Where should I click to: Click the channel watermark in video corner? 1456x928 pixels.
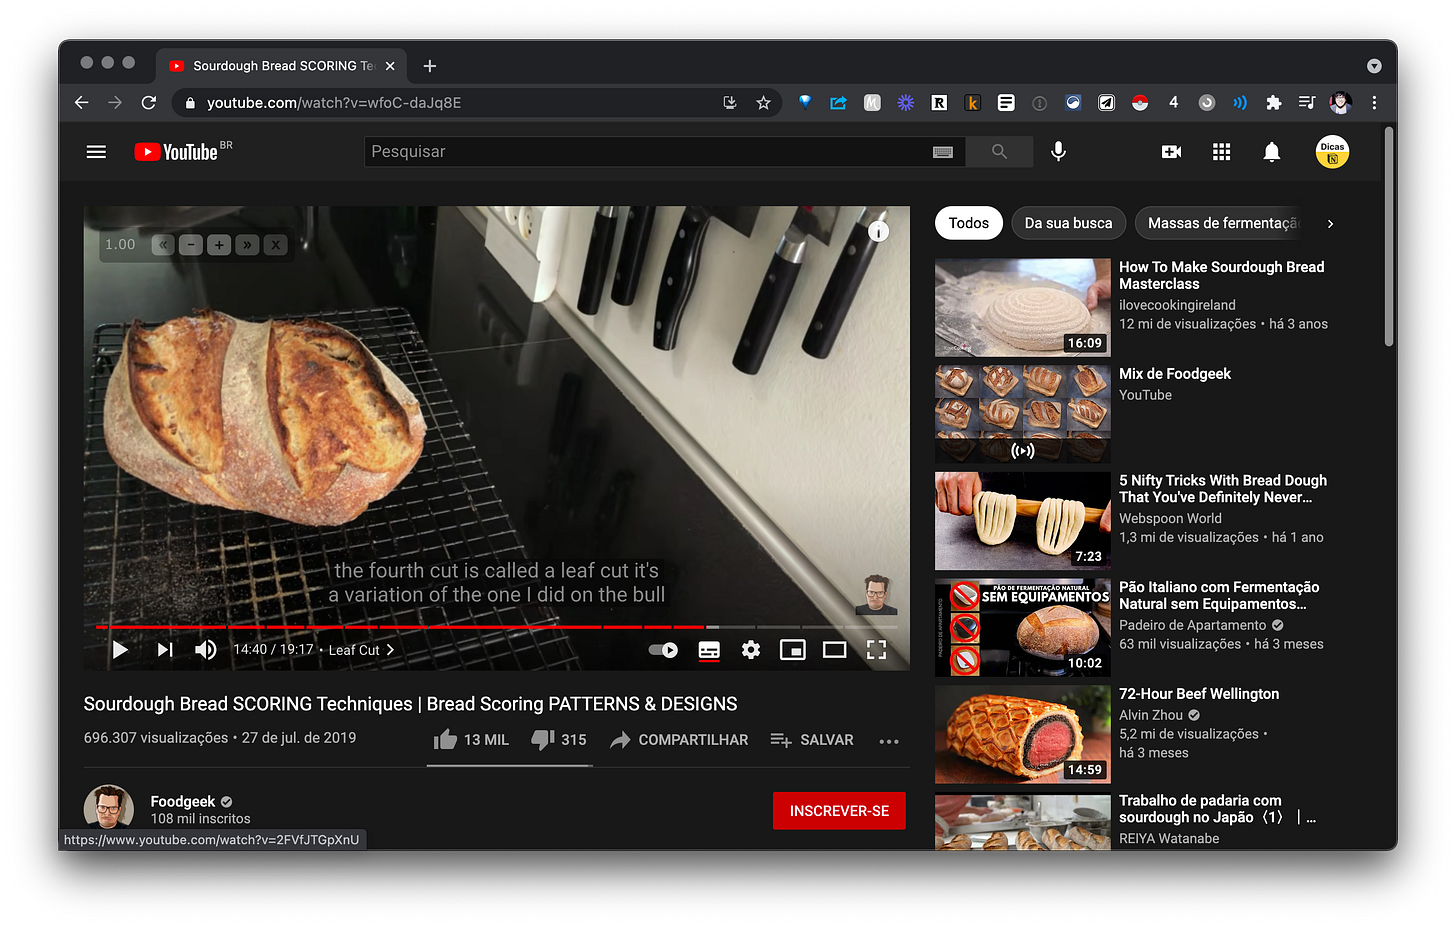(x=876, y=594)
